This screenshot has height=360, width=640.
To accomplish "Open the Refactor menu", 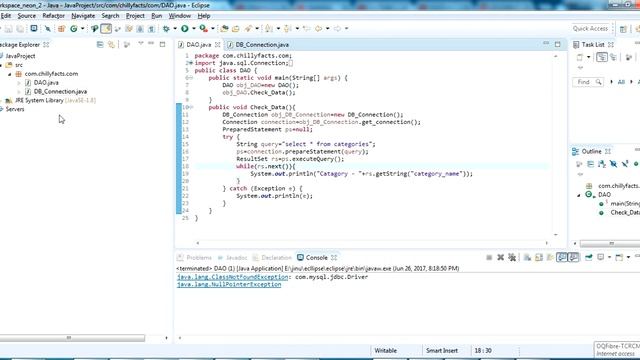I will [53, 16].
